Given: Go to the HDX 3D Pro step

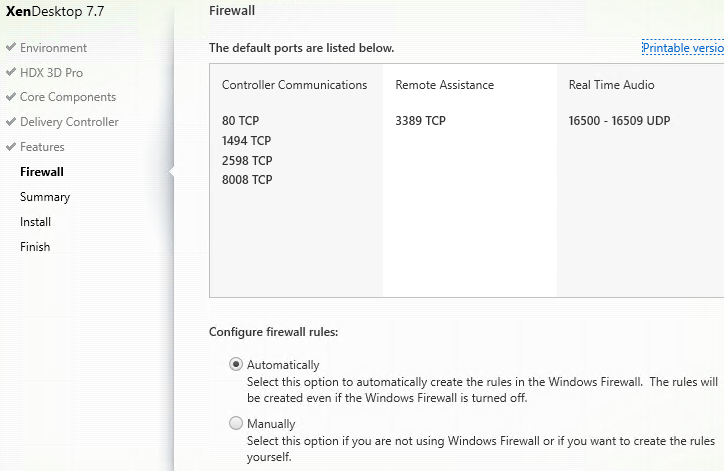Looking at the screenshot, I should 51,73.
